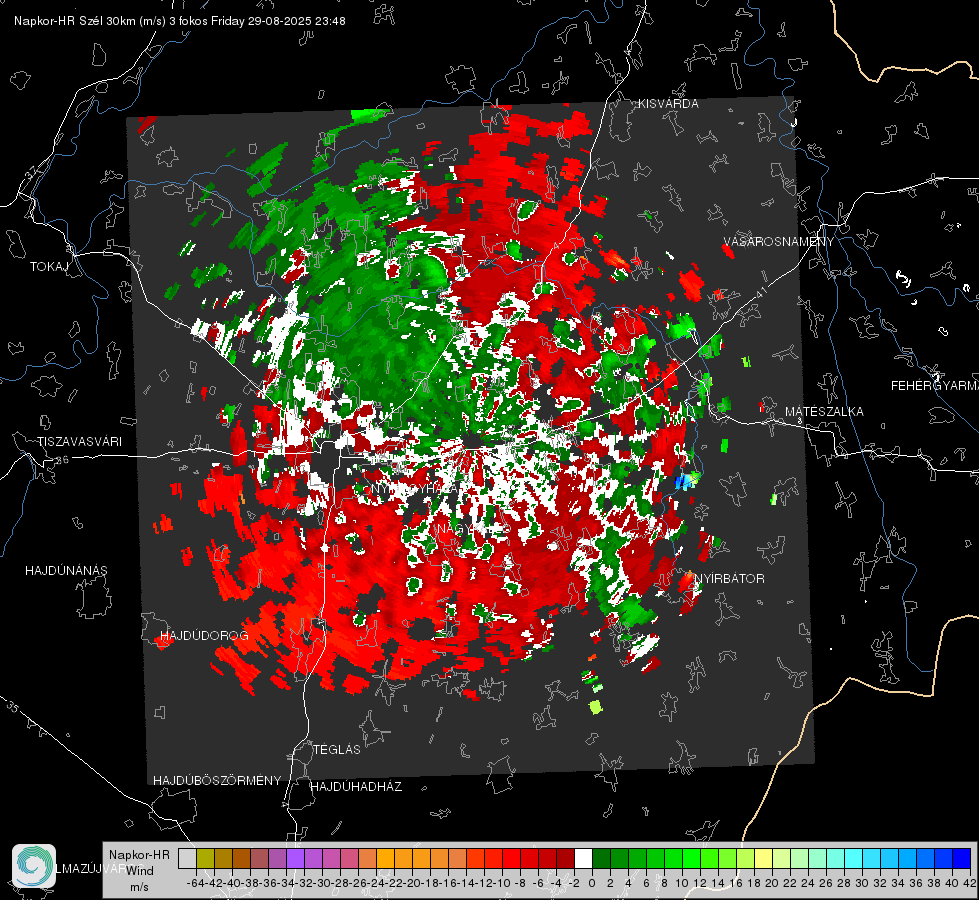Select the bright orange swatch between -24 and -22
This screenshot has height=900, width=979.
tap(385, 858)
